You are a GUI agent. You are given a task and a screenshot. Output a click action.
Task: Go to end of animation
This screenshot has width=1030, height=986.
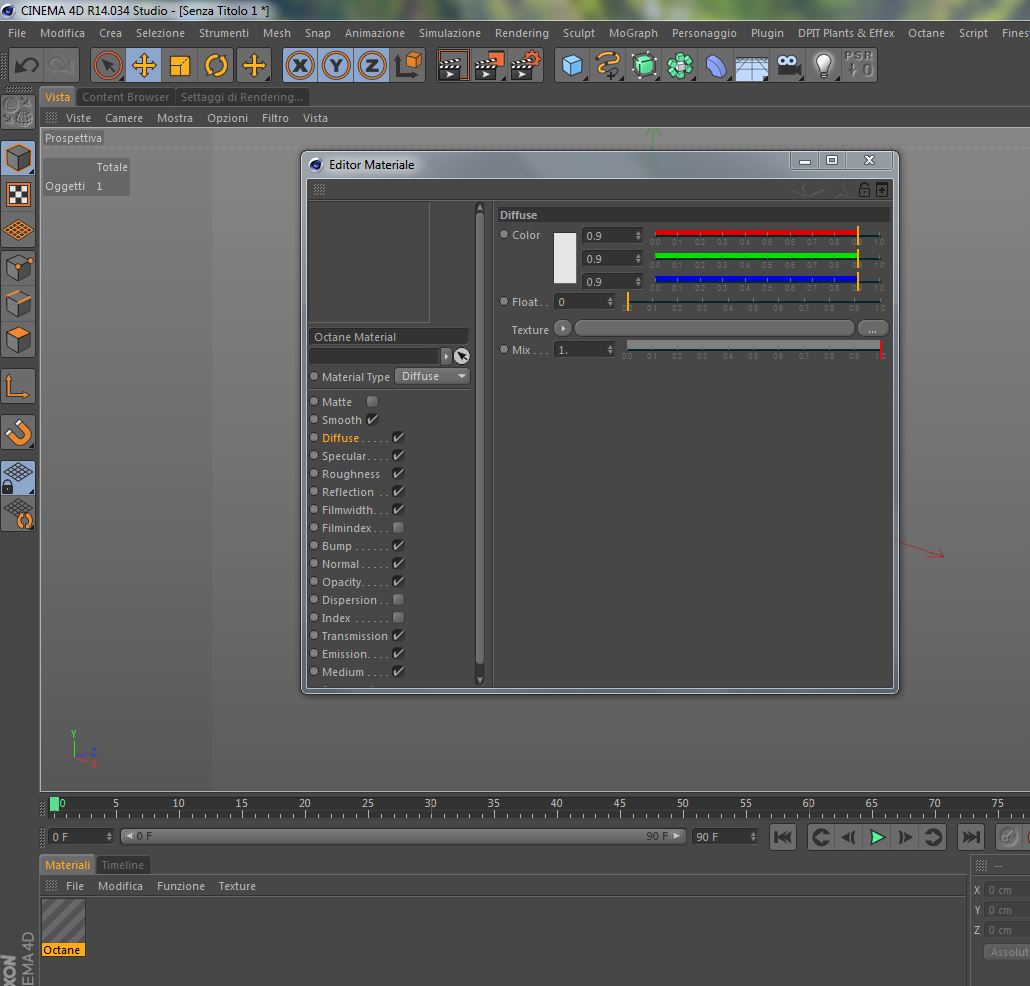pyautogui.click(x=971, y=837)
